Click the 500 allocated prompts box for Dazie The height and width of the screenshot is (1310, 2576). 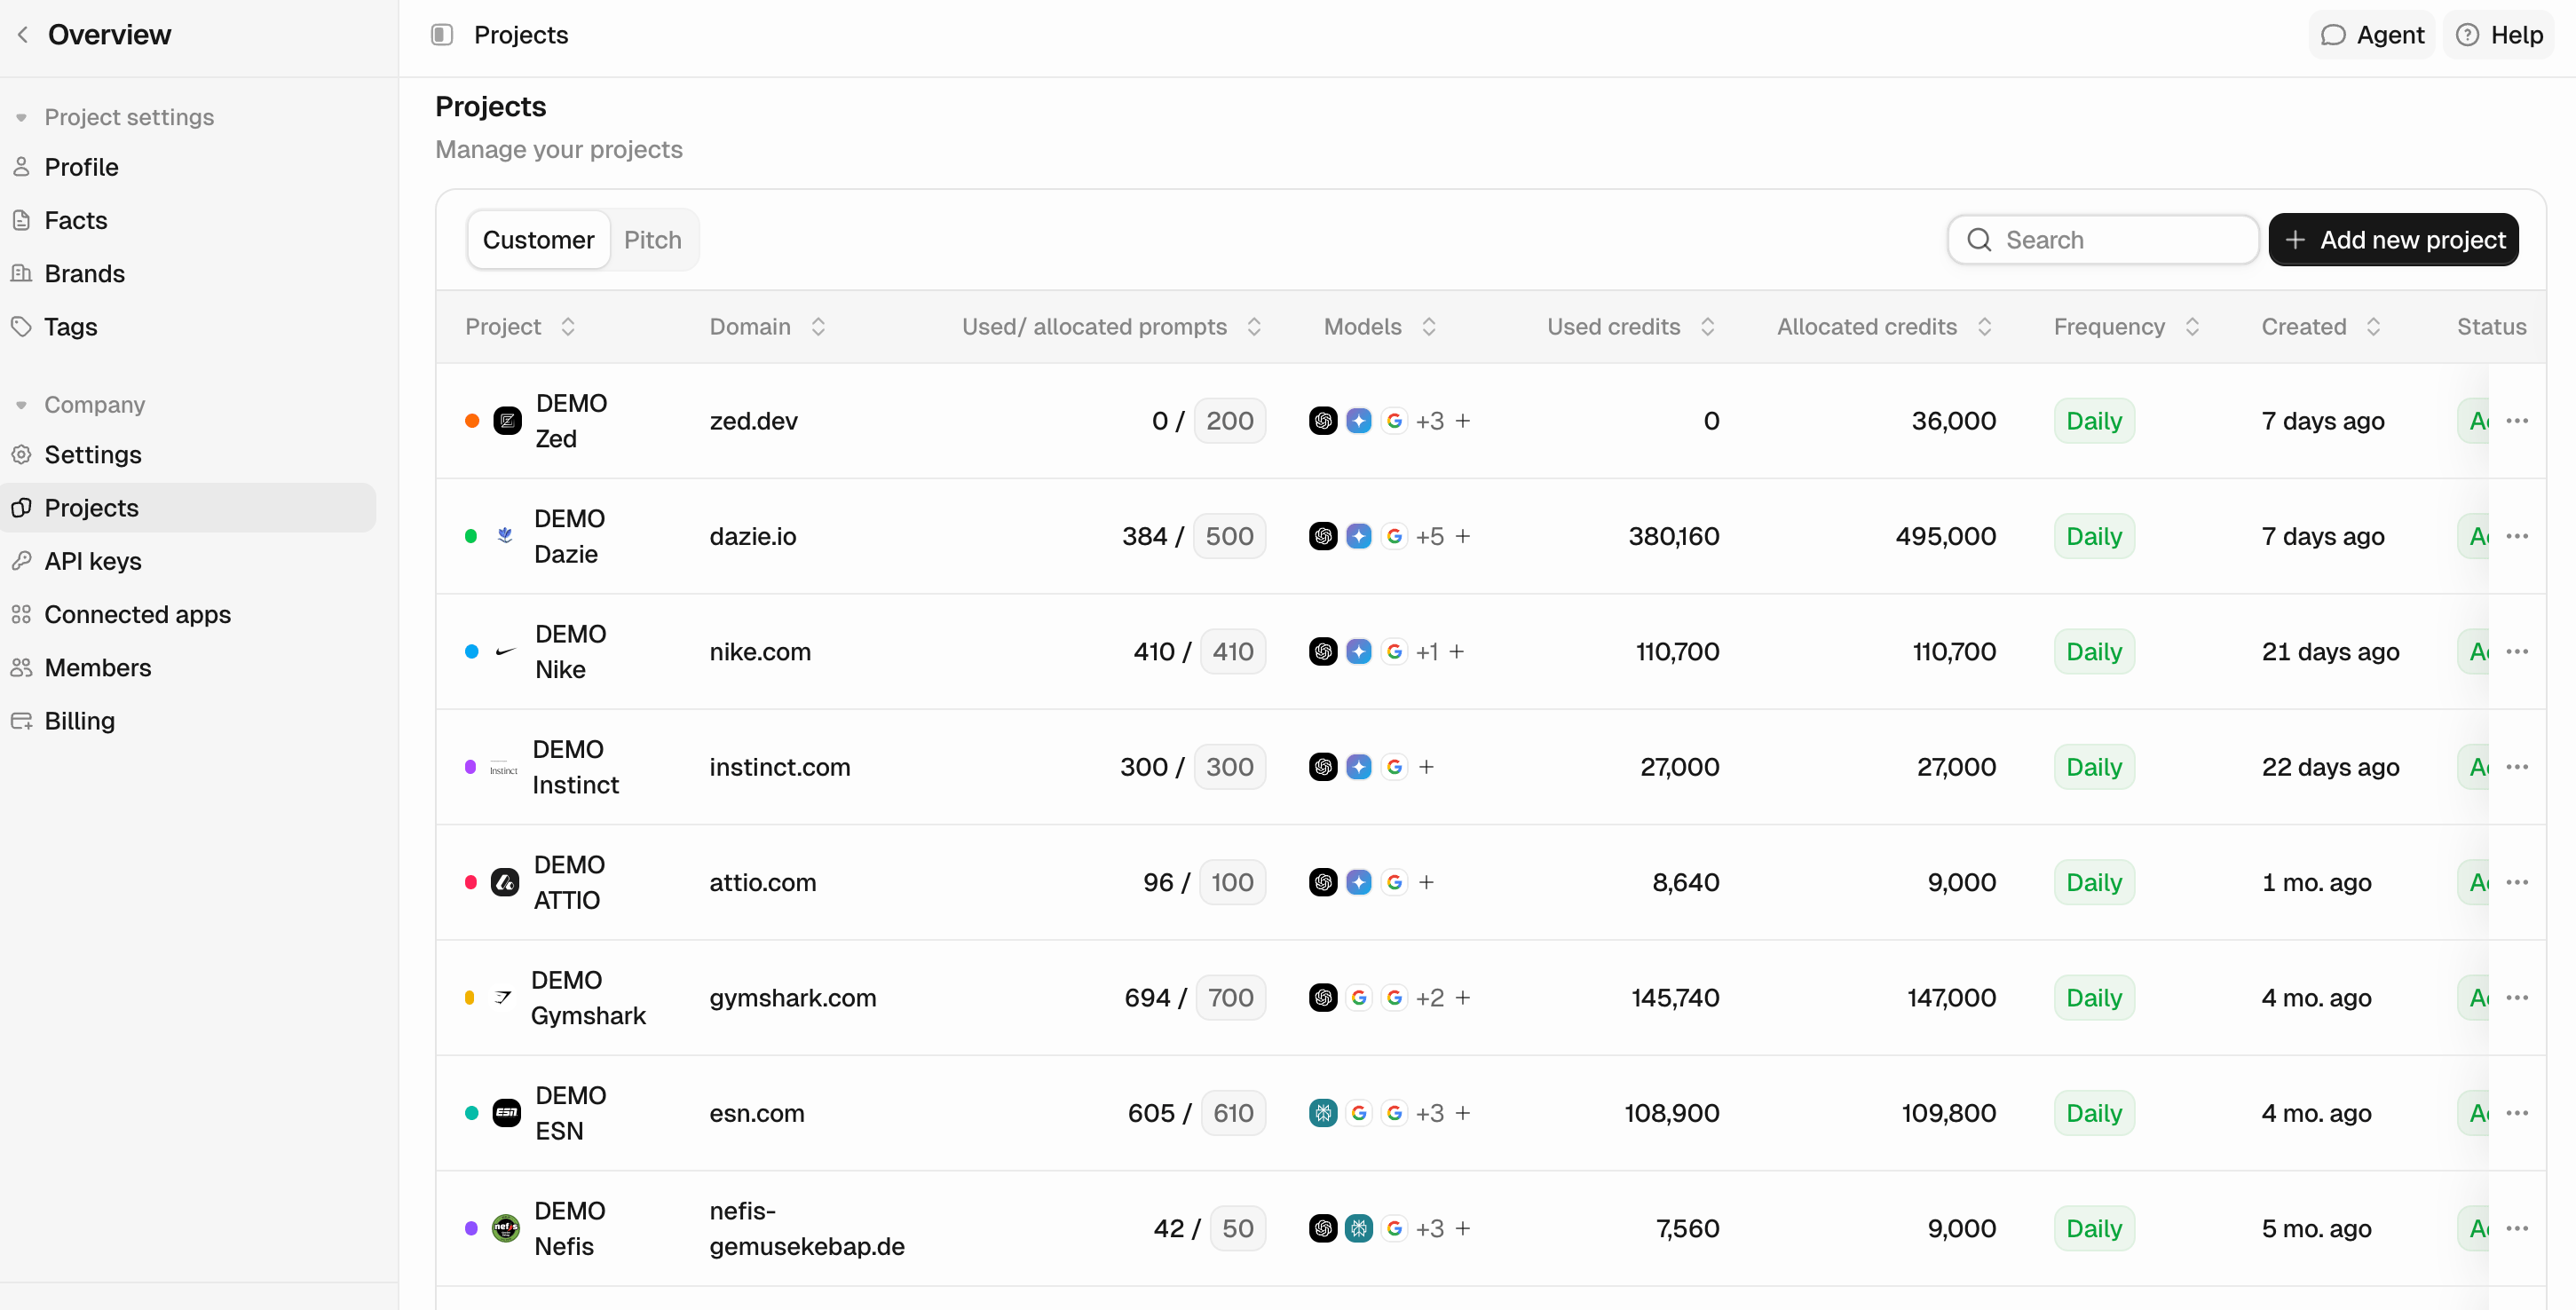point(1229,536)
